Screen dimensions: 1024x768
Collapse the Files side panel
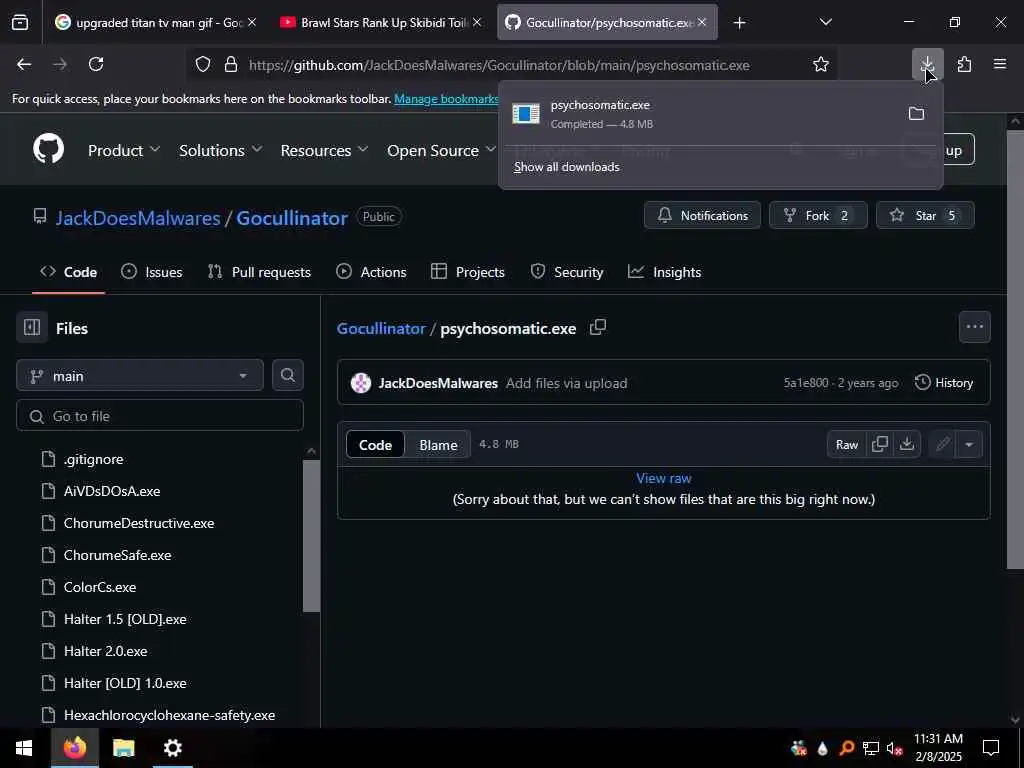click(x=32, y=327)
